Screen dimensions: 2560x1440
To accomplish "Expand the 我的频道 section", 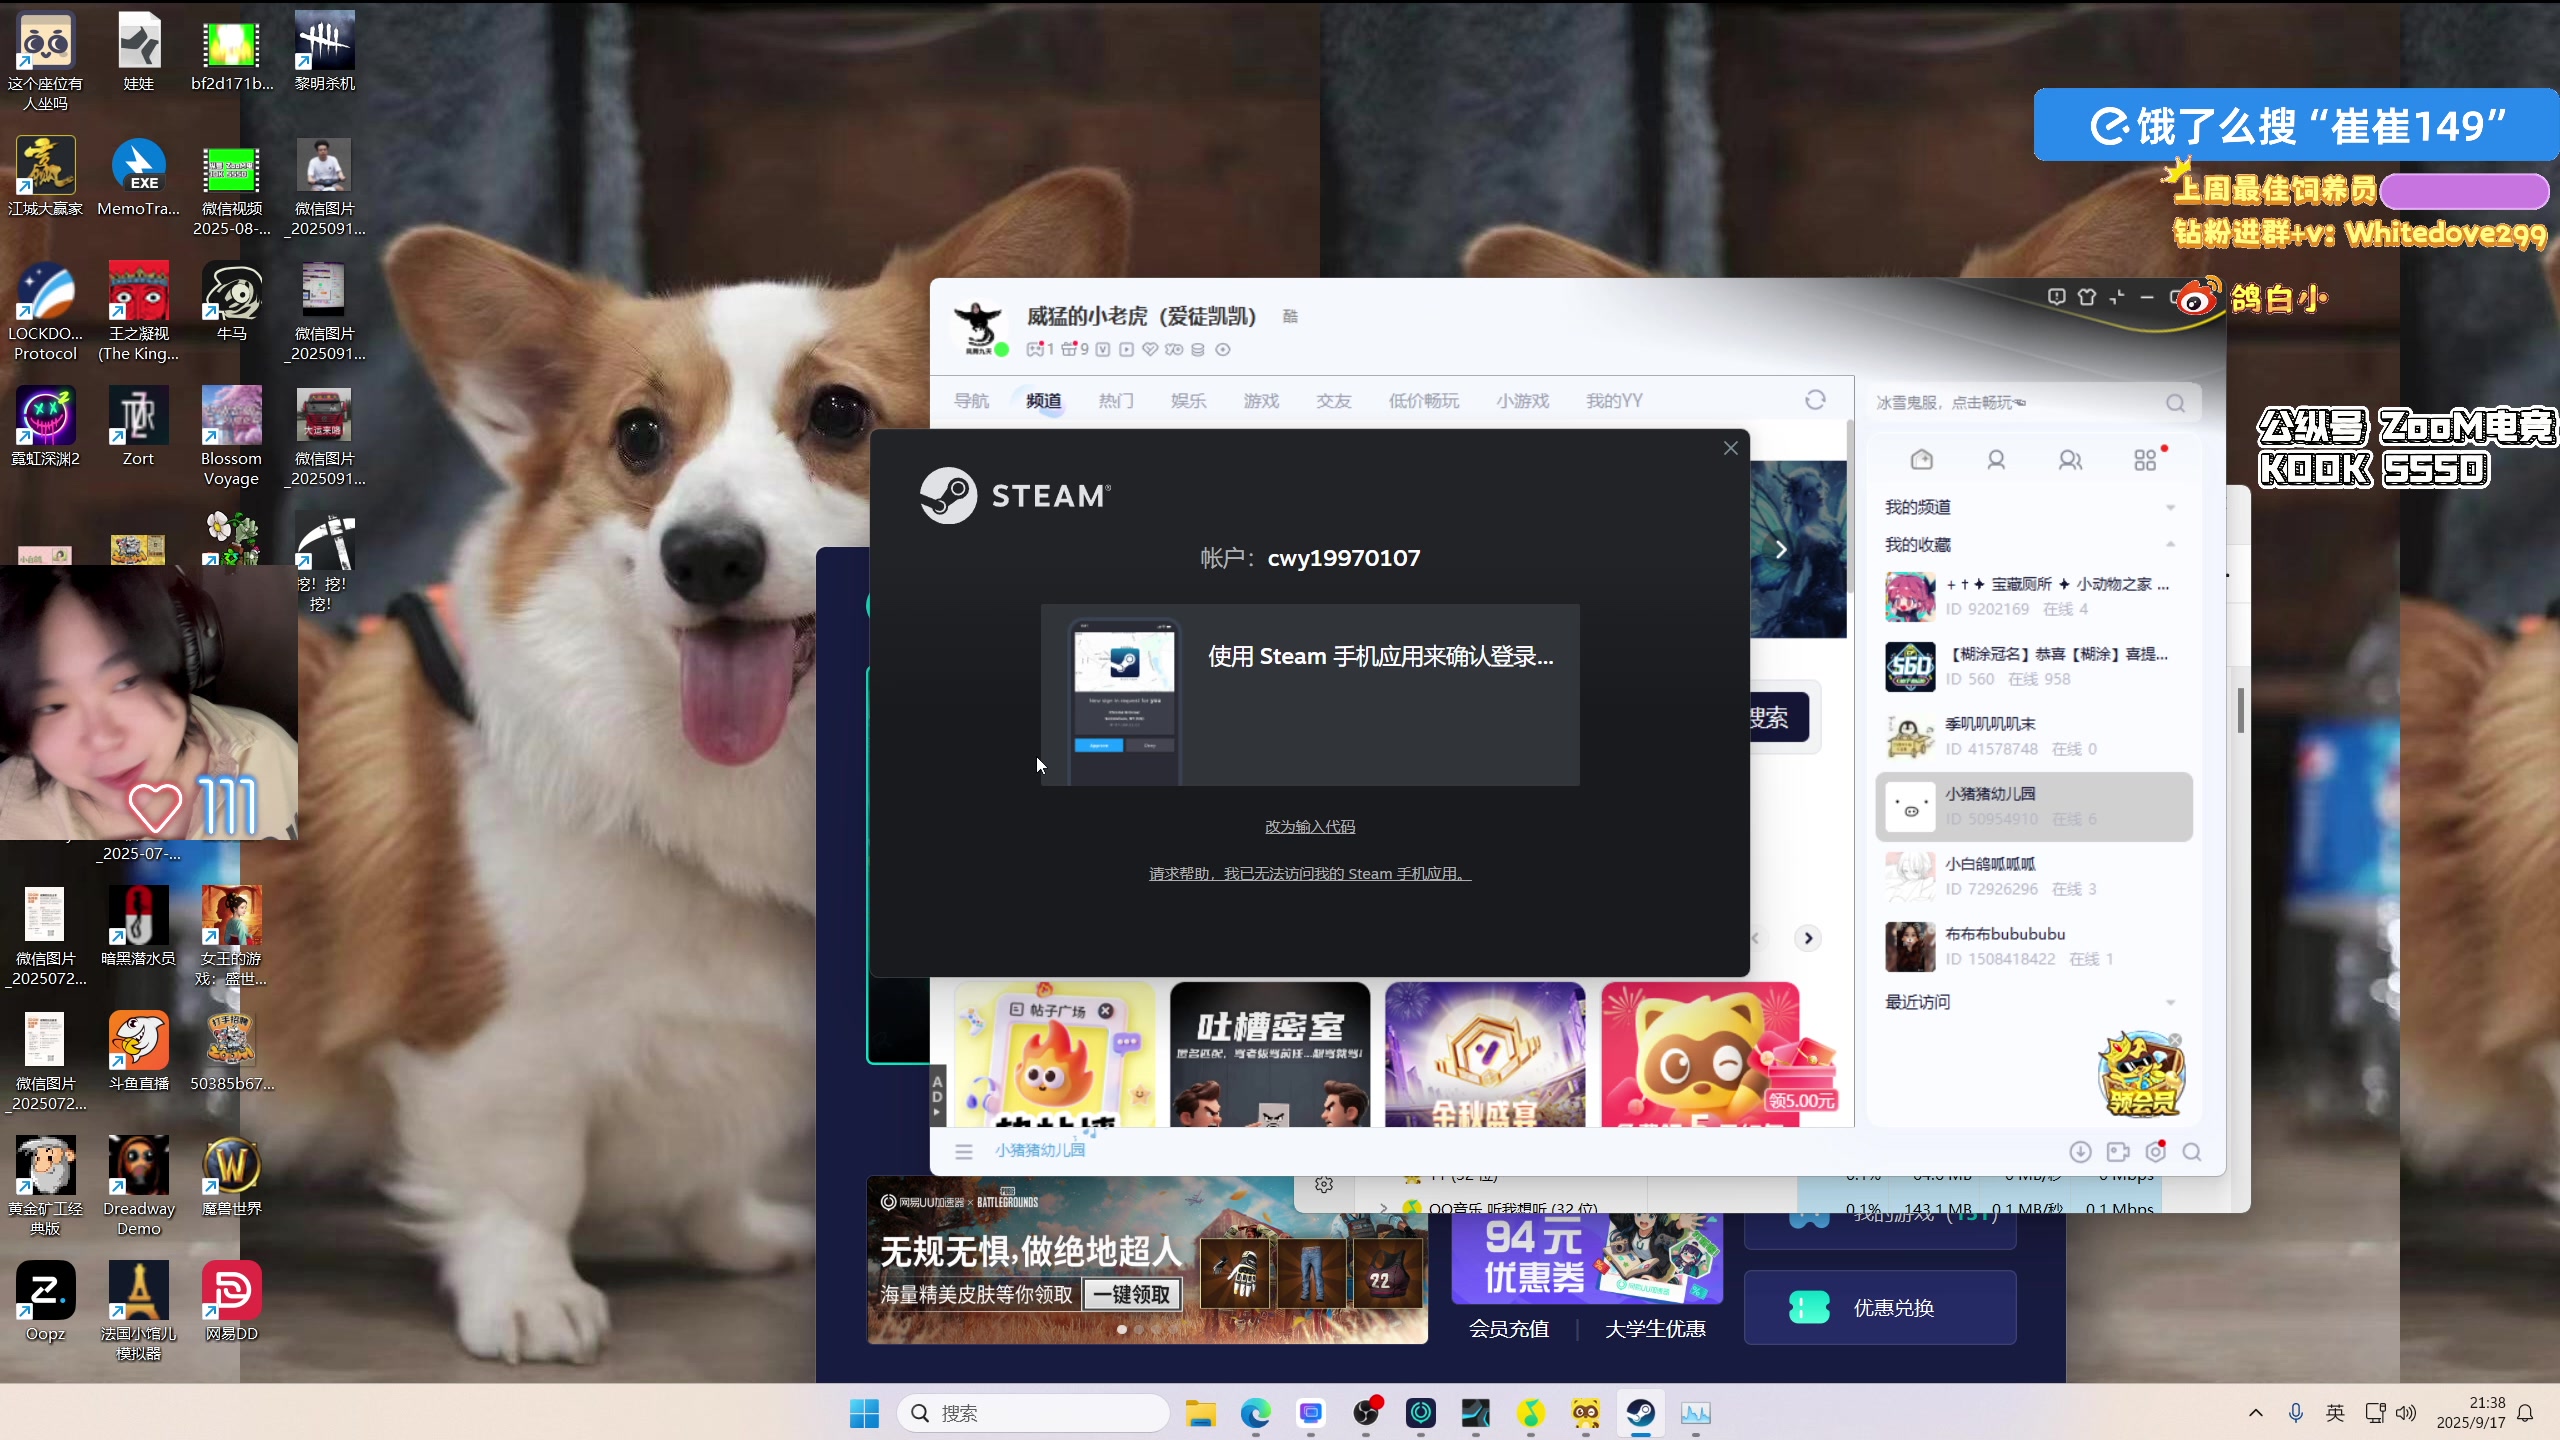I will click(2030, 507).
